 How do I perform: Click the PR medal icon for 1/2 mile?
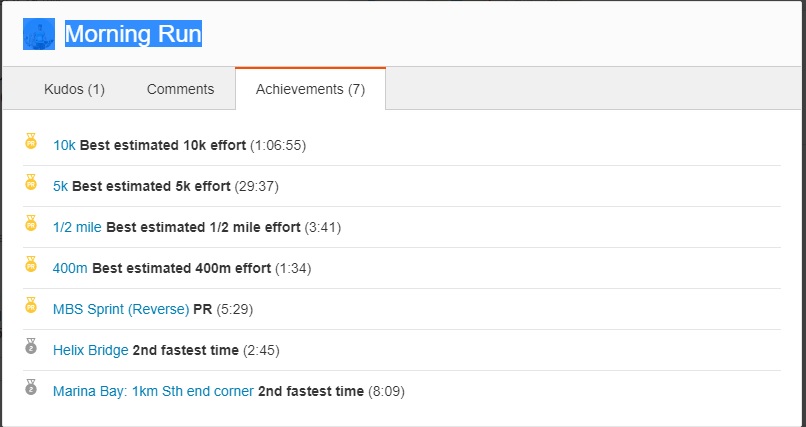click(31, 224)
